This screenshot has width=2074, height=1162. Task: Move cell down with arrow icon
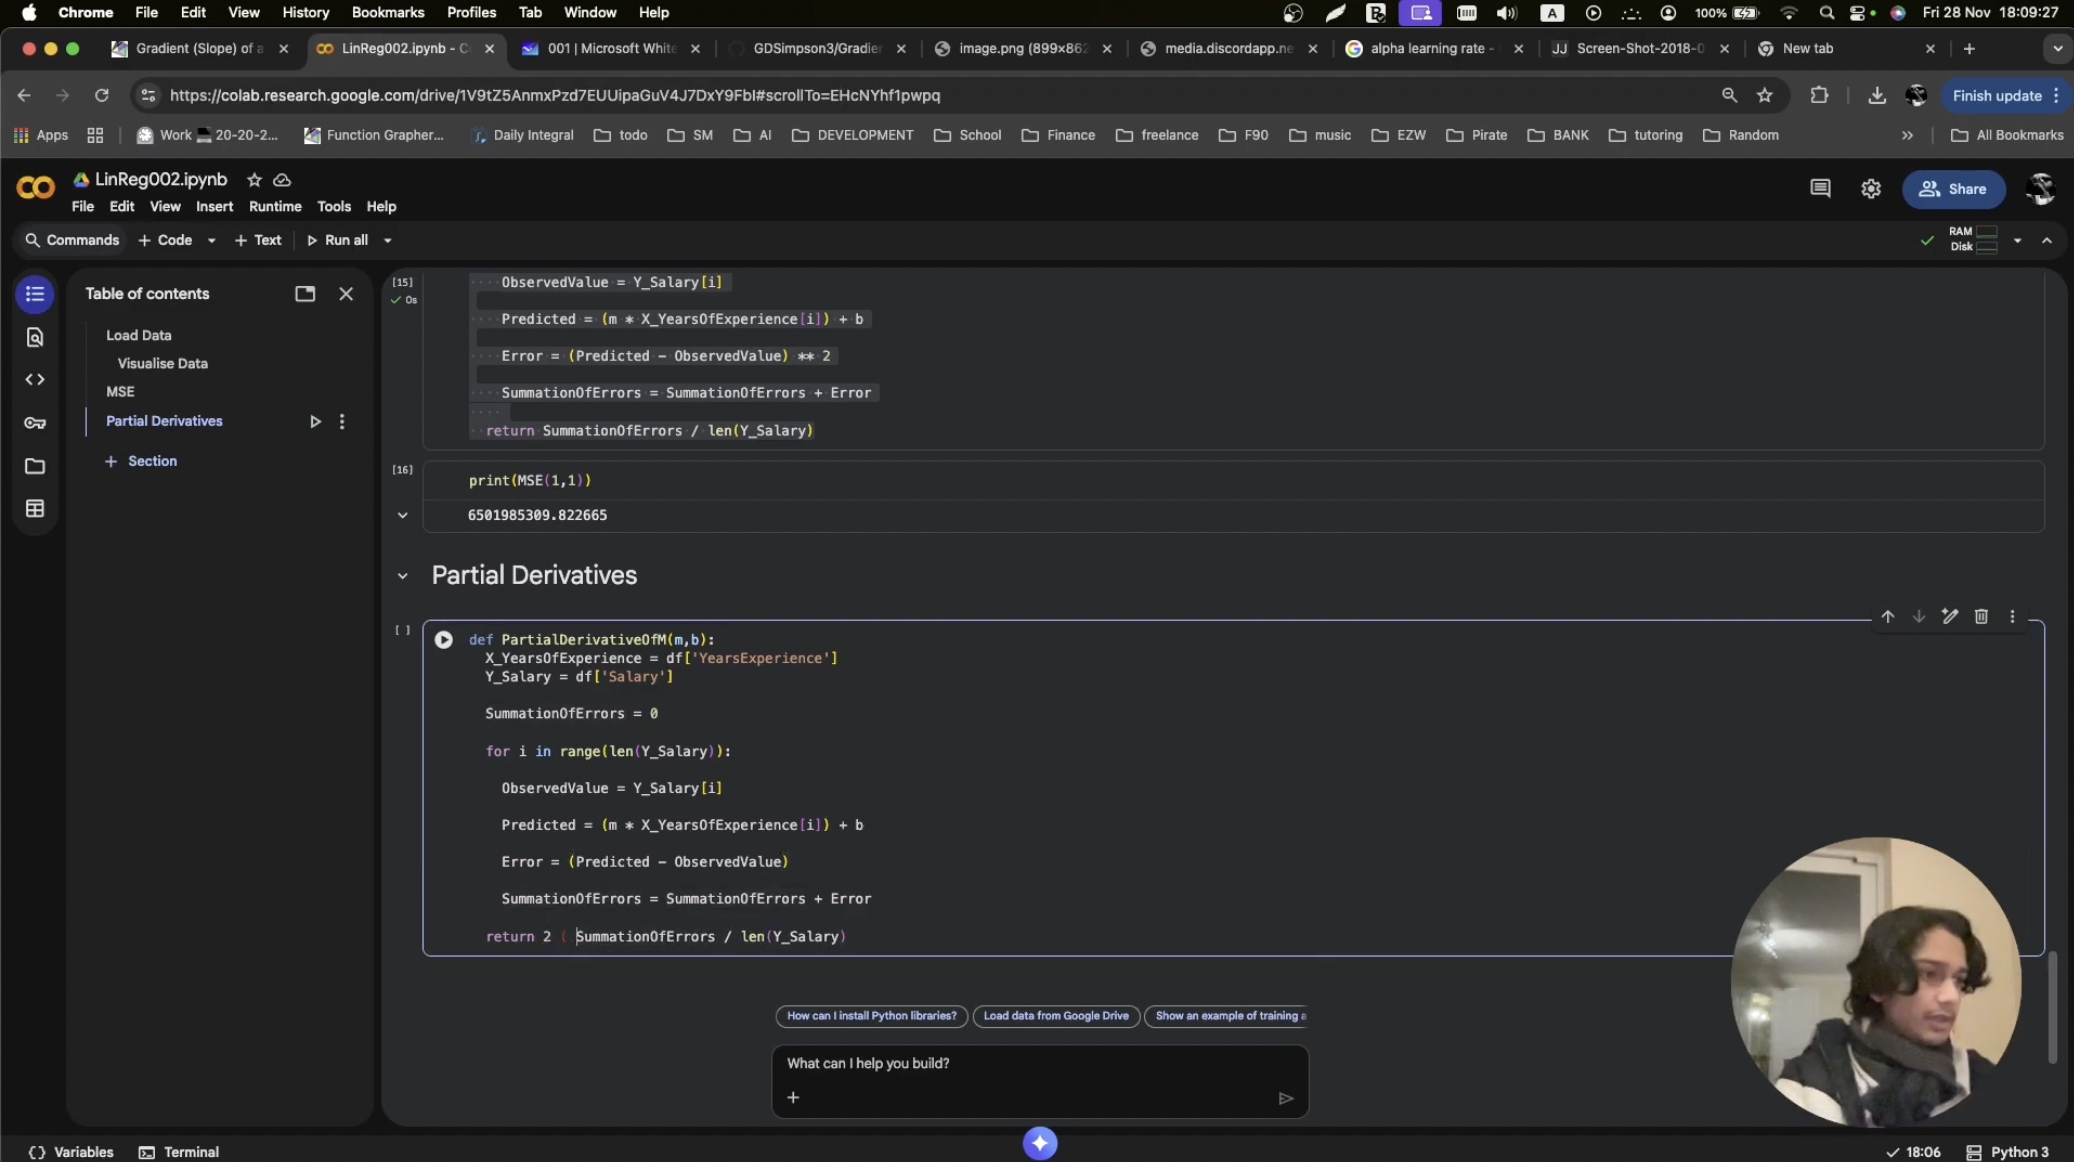[1918, 617]
